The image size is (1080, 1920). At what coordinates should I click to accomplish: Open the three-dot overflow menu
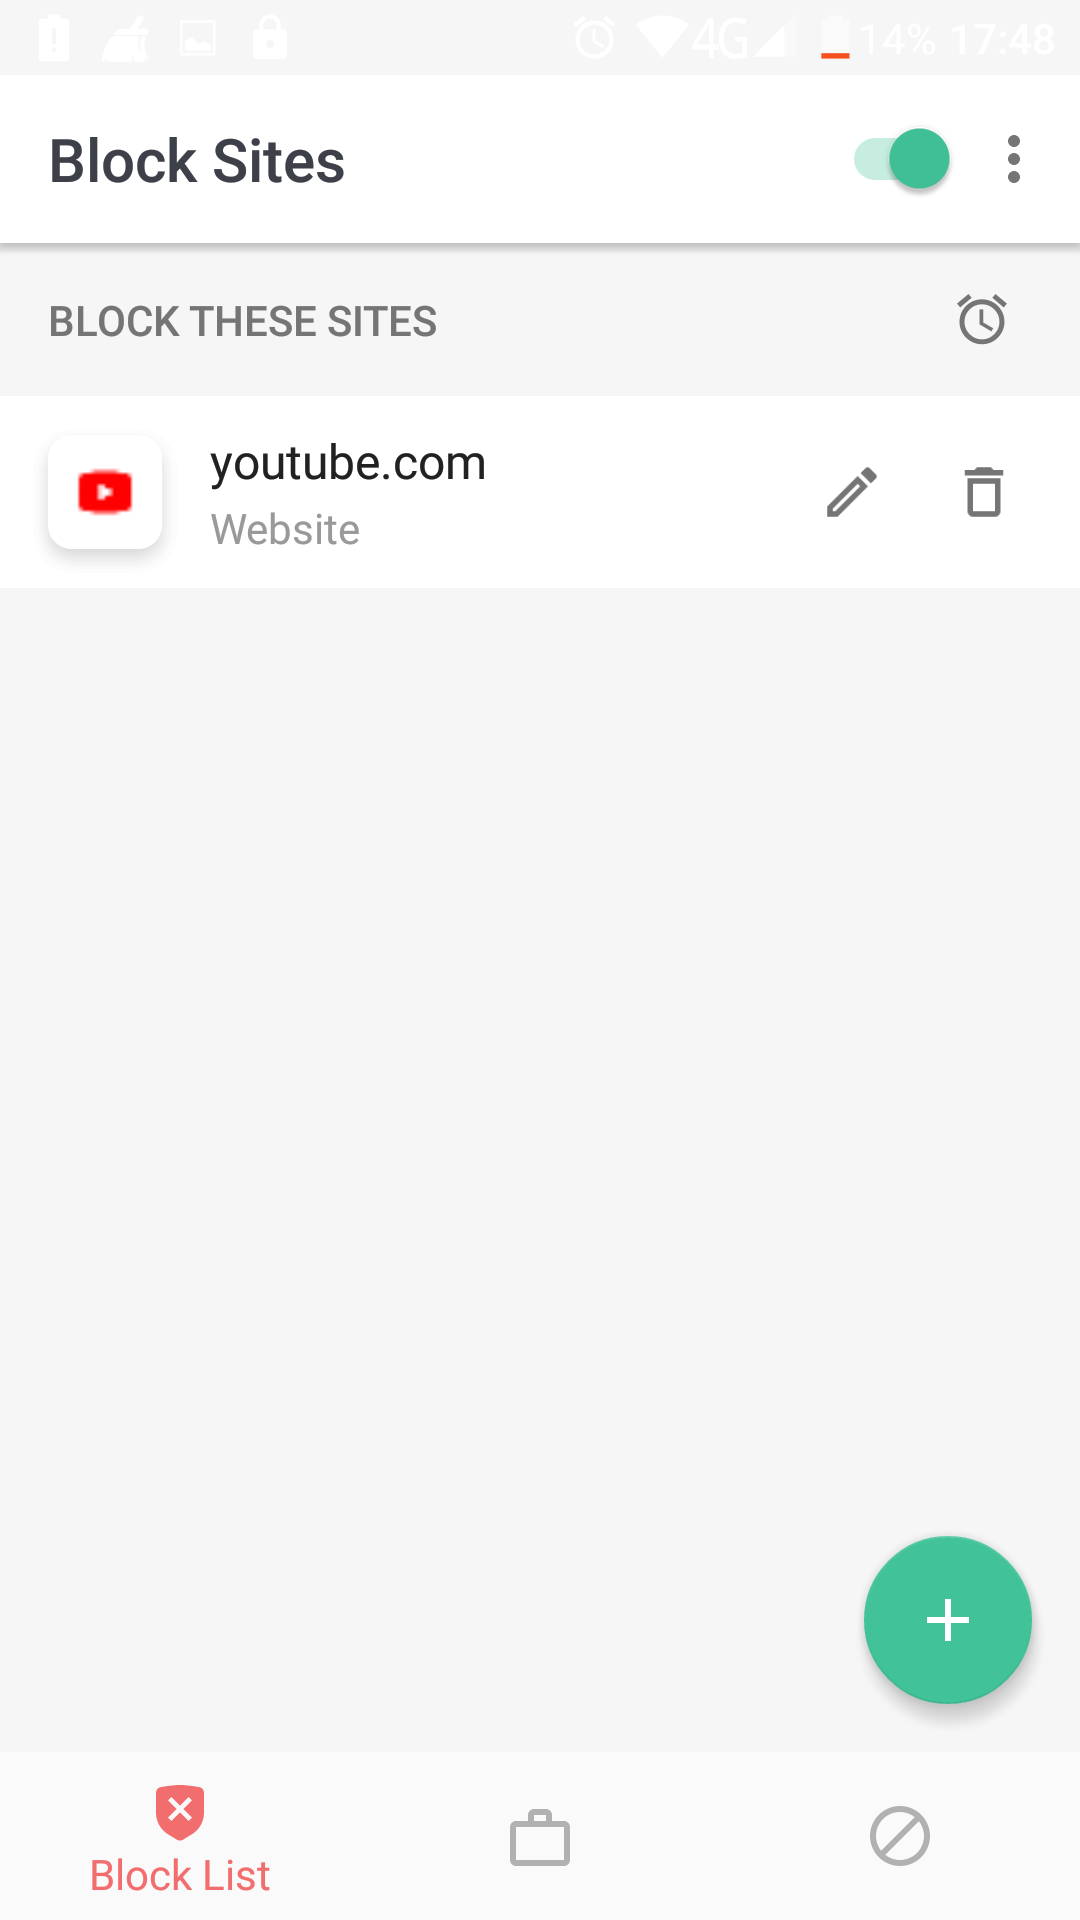pos(1014,160)
